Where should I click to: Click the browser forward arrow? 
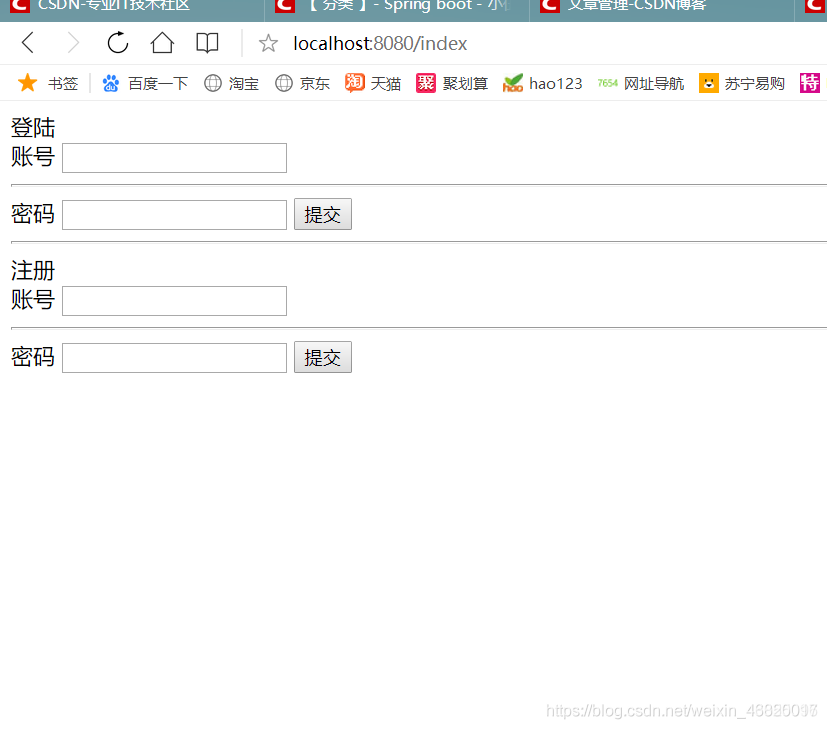pos(73,43)
